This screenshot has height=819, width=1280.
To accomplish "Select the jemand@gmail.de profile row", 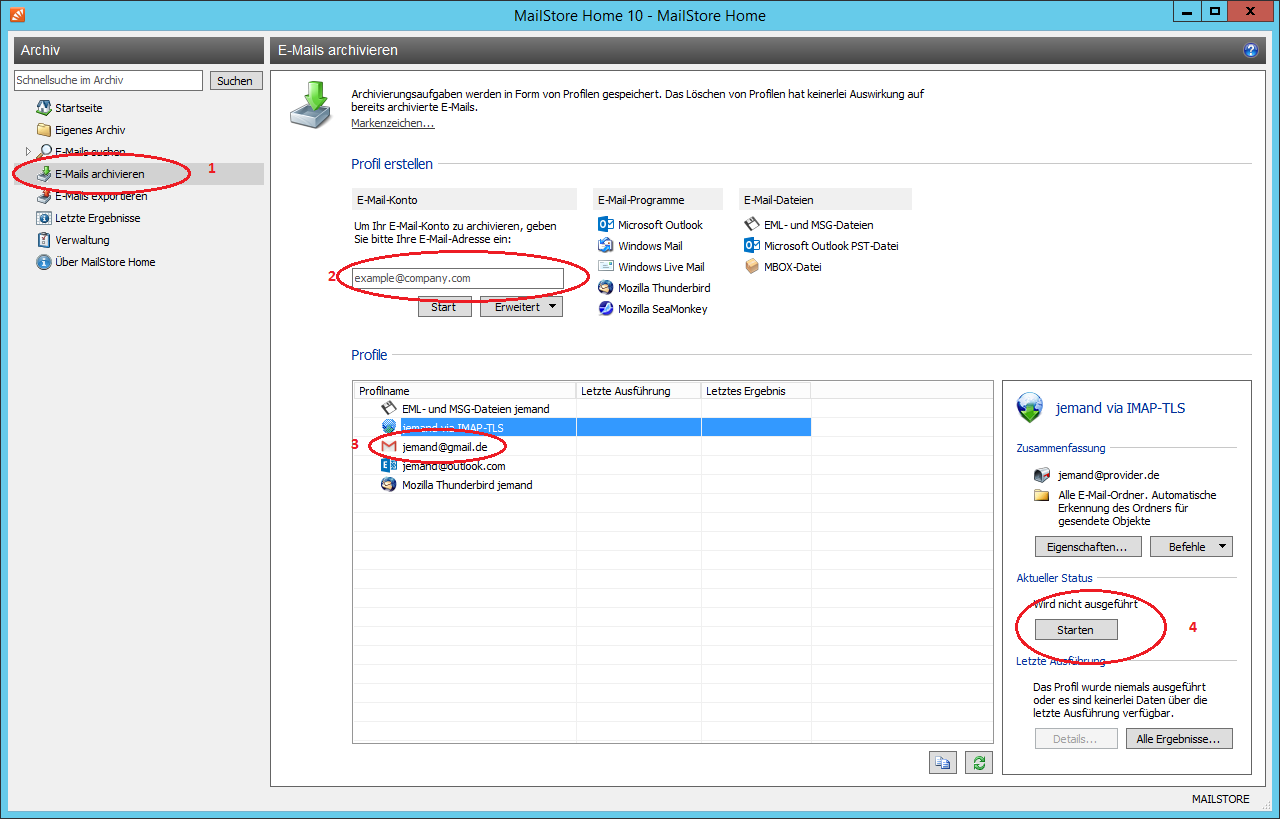I will [x=582, y=447].
